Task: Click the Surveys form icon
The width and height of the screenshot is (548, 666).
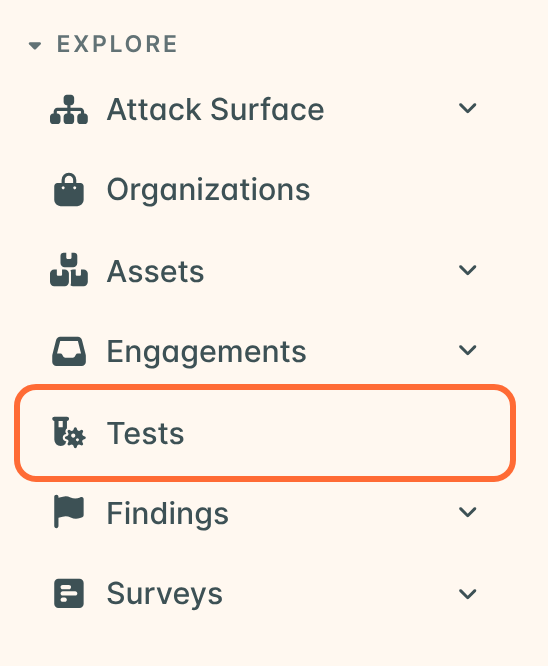Action: coord(69,593)
